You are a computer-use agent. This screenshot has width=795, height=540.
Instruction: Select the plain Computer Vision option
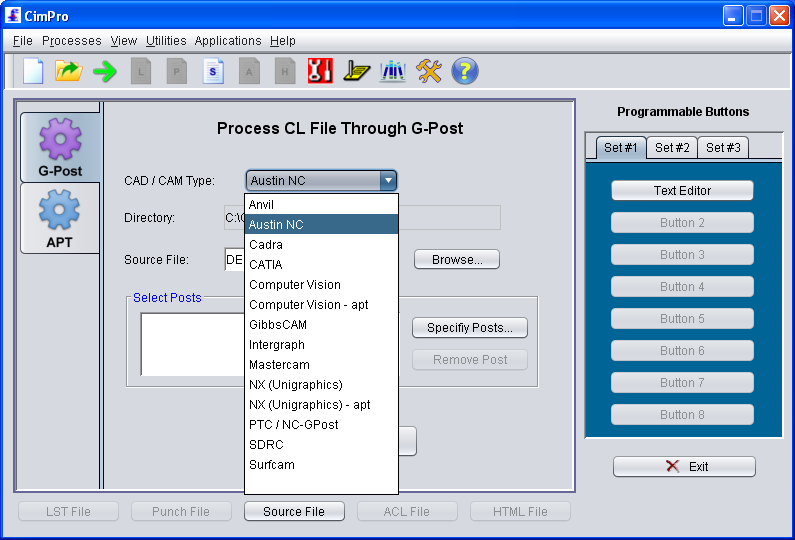321,284
